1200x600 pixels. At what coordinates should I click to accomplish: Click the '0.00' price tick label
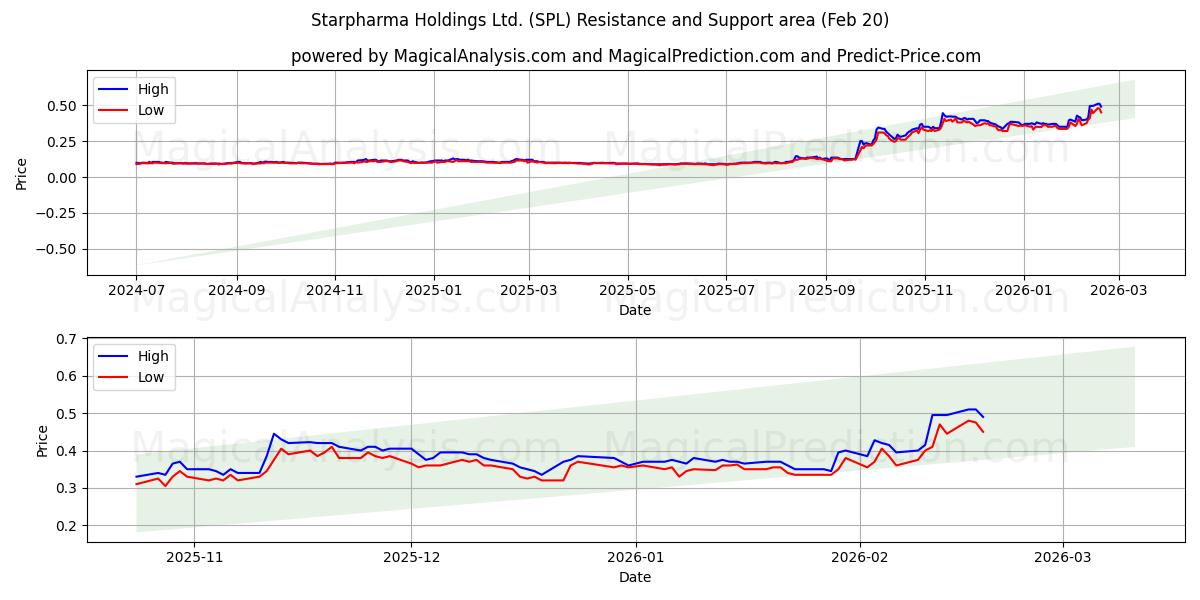tap(64, 177)
